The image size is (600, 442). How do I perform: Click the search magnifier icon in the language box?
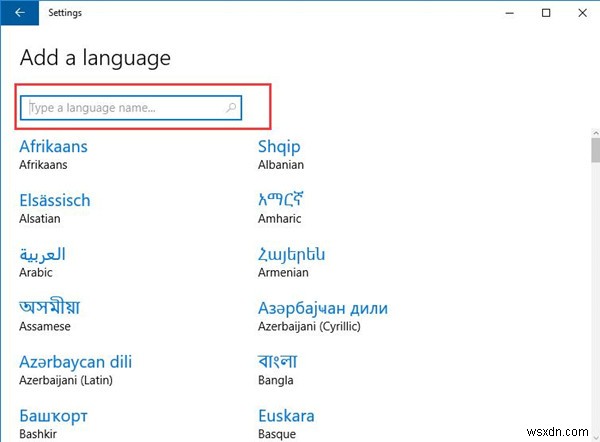tap(231, 108)
